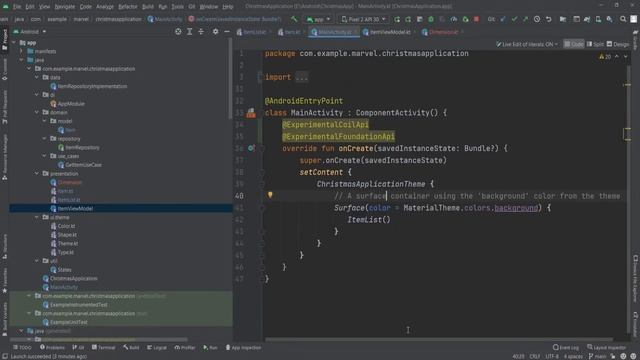Viewport: 640px width, 360px height.
Task: Click the Debug app bug icon
Action: point(431,19)
